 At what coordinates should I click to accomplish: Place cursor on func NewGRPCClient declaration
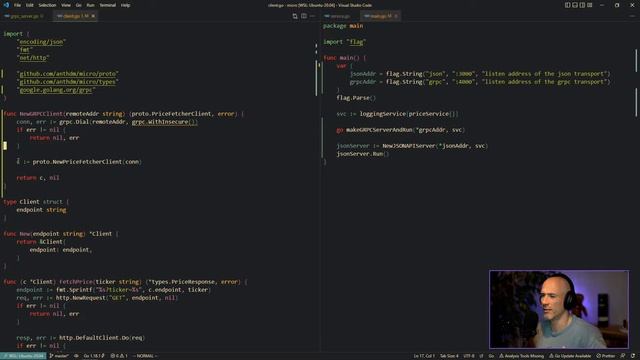[124, 114]
